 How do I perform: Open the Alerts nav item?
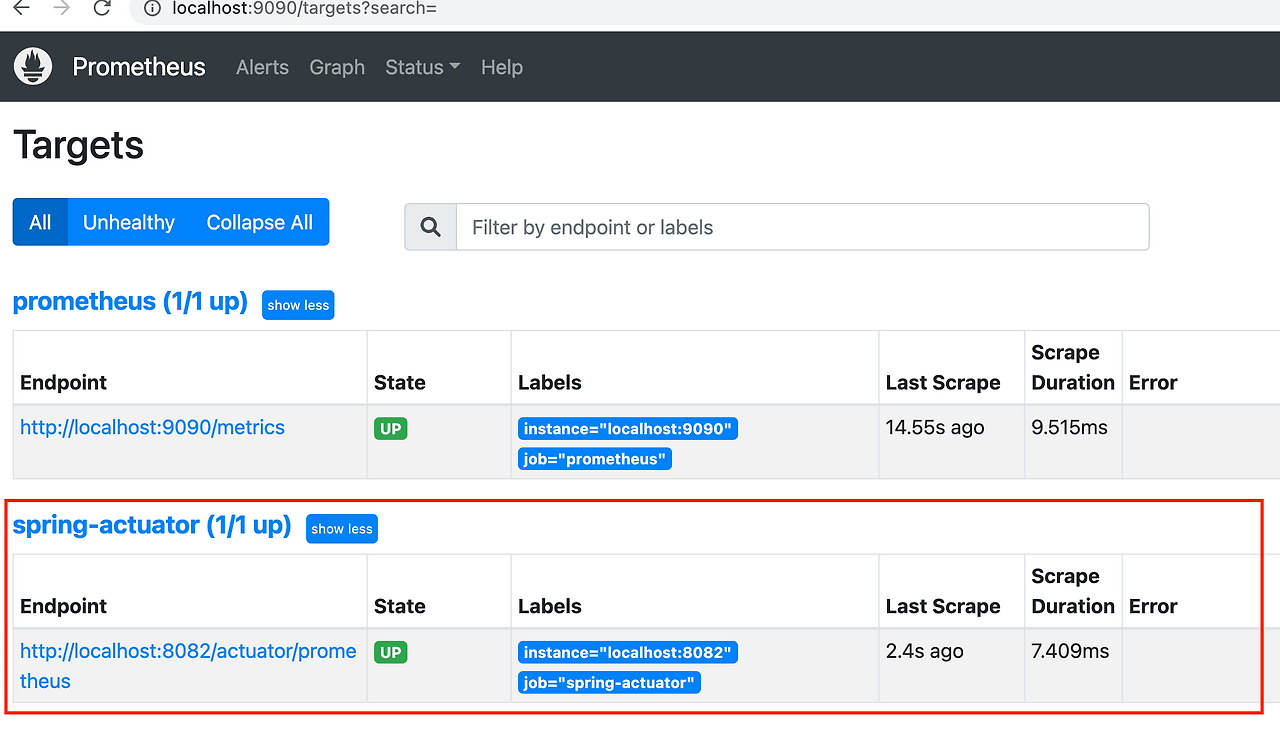[x=262, y=67]
